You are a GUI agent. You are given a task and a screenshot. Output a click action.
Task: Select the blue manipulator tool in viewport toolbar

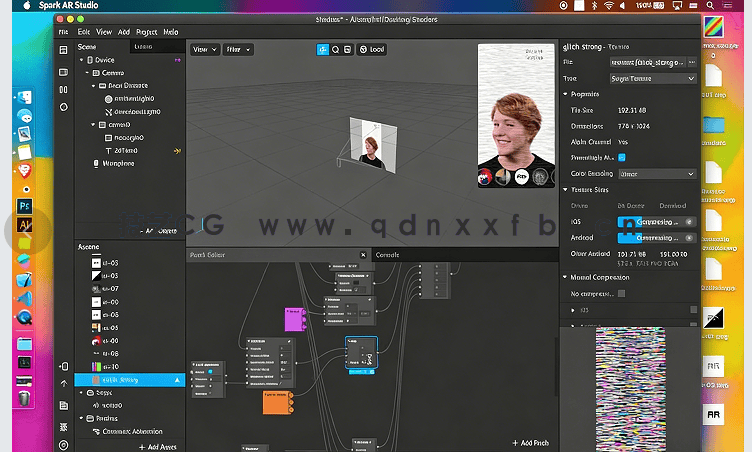click(x=323, y=49)
